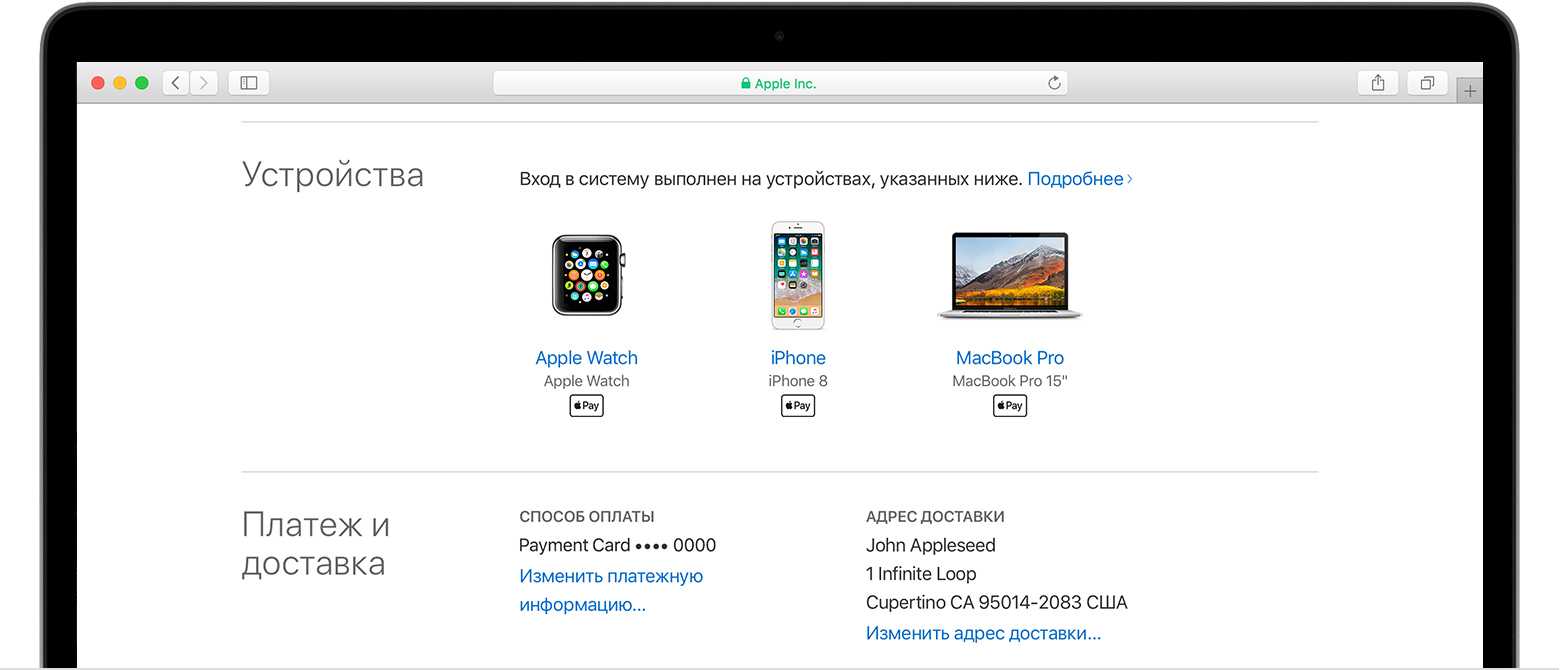The width and height of the screenshot is (1560, 670).
Task: Reload the page using the refresh icon
Action: click(1054, 83)
